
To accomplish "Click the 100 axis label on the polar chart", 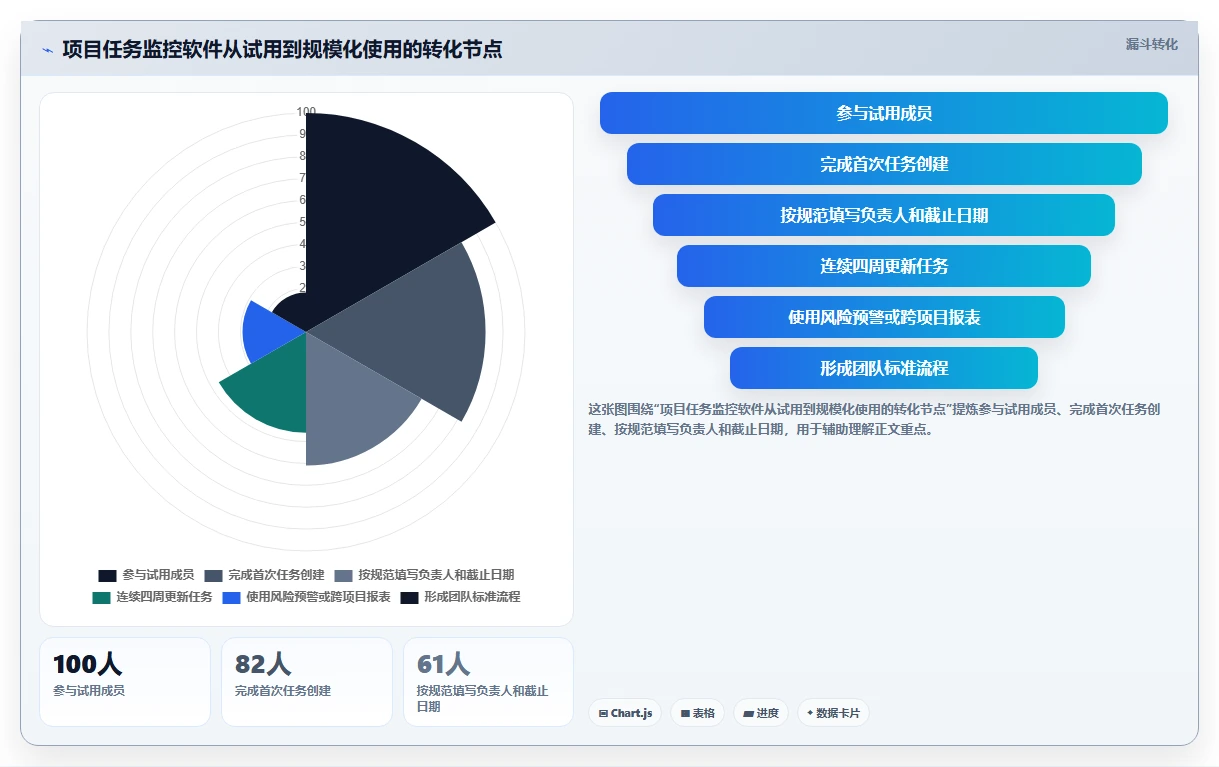I will coord(306,112).
